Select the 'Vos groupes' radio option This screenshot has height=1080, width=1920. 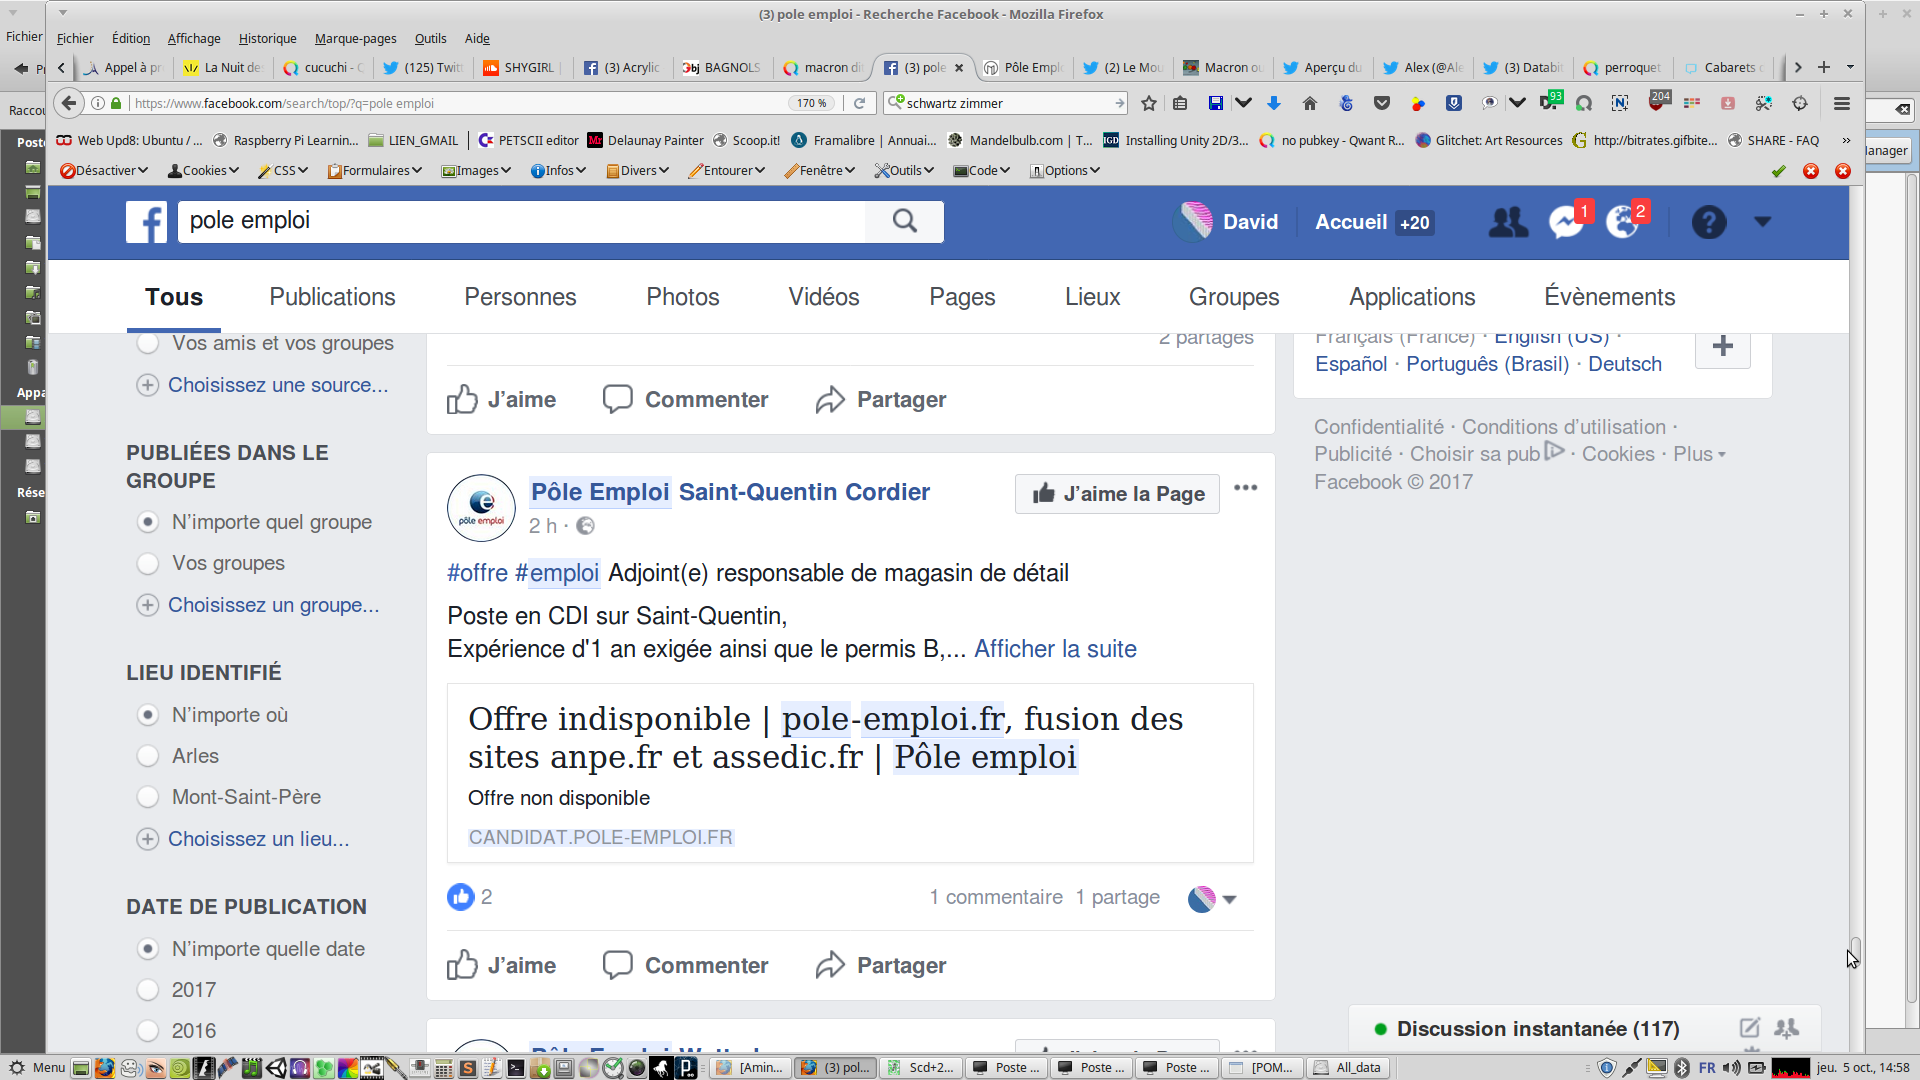(x=148, y=564)
